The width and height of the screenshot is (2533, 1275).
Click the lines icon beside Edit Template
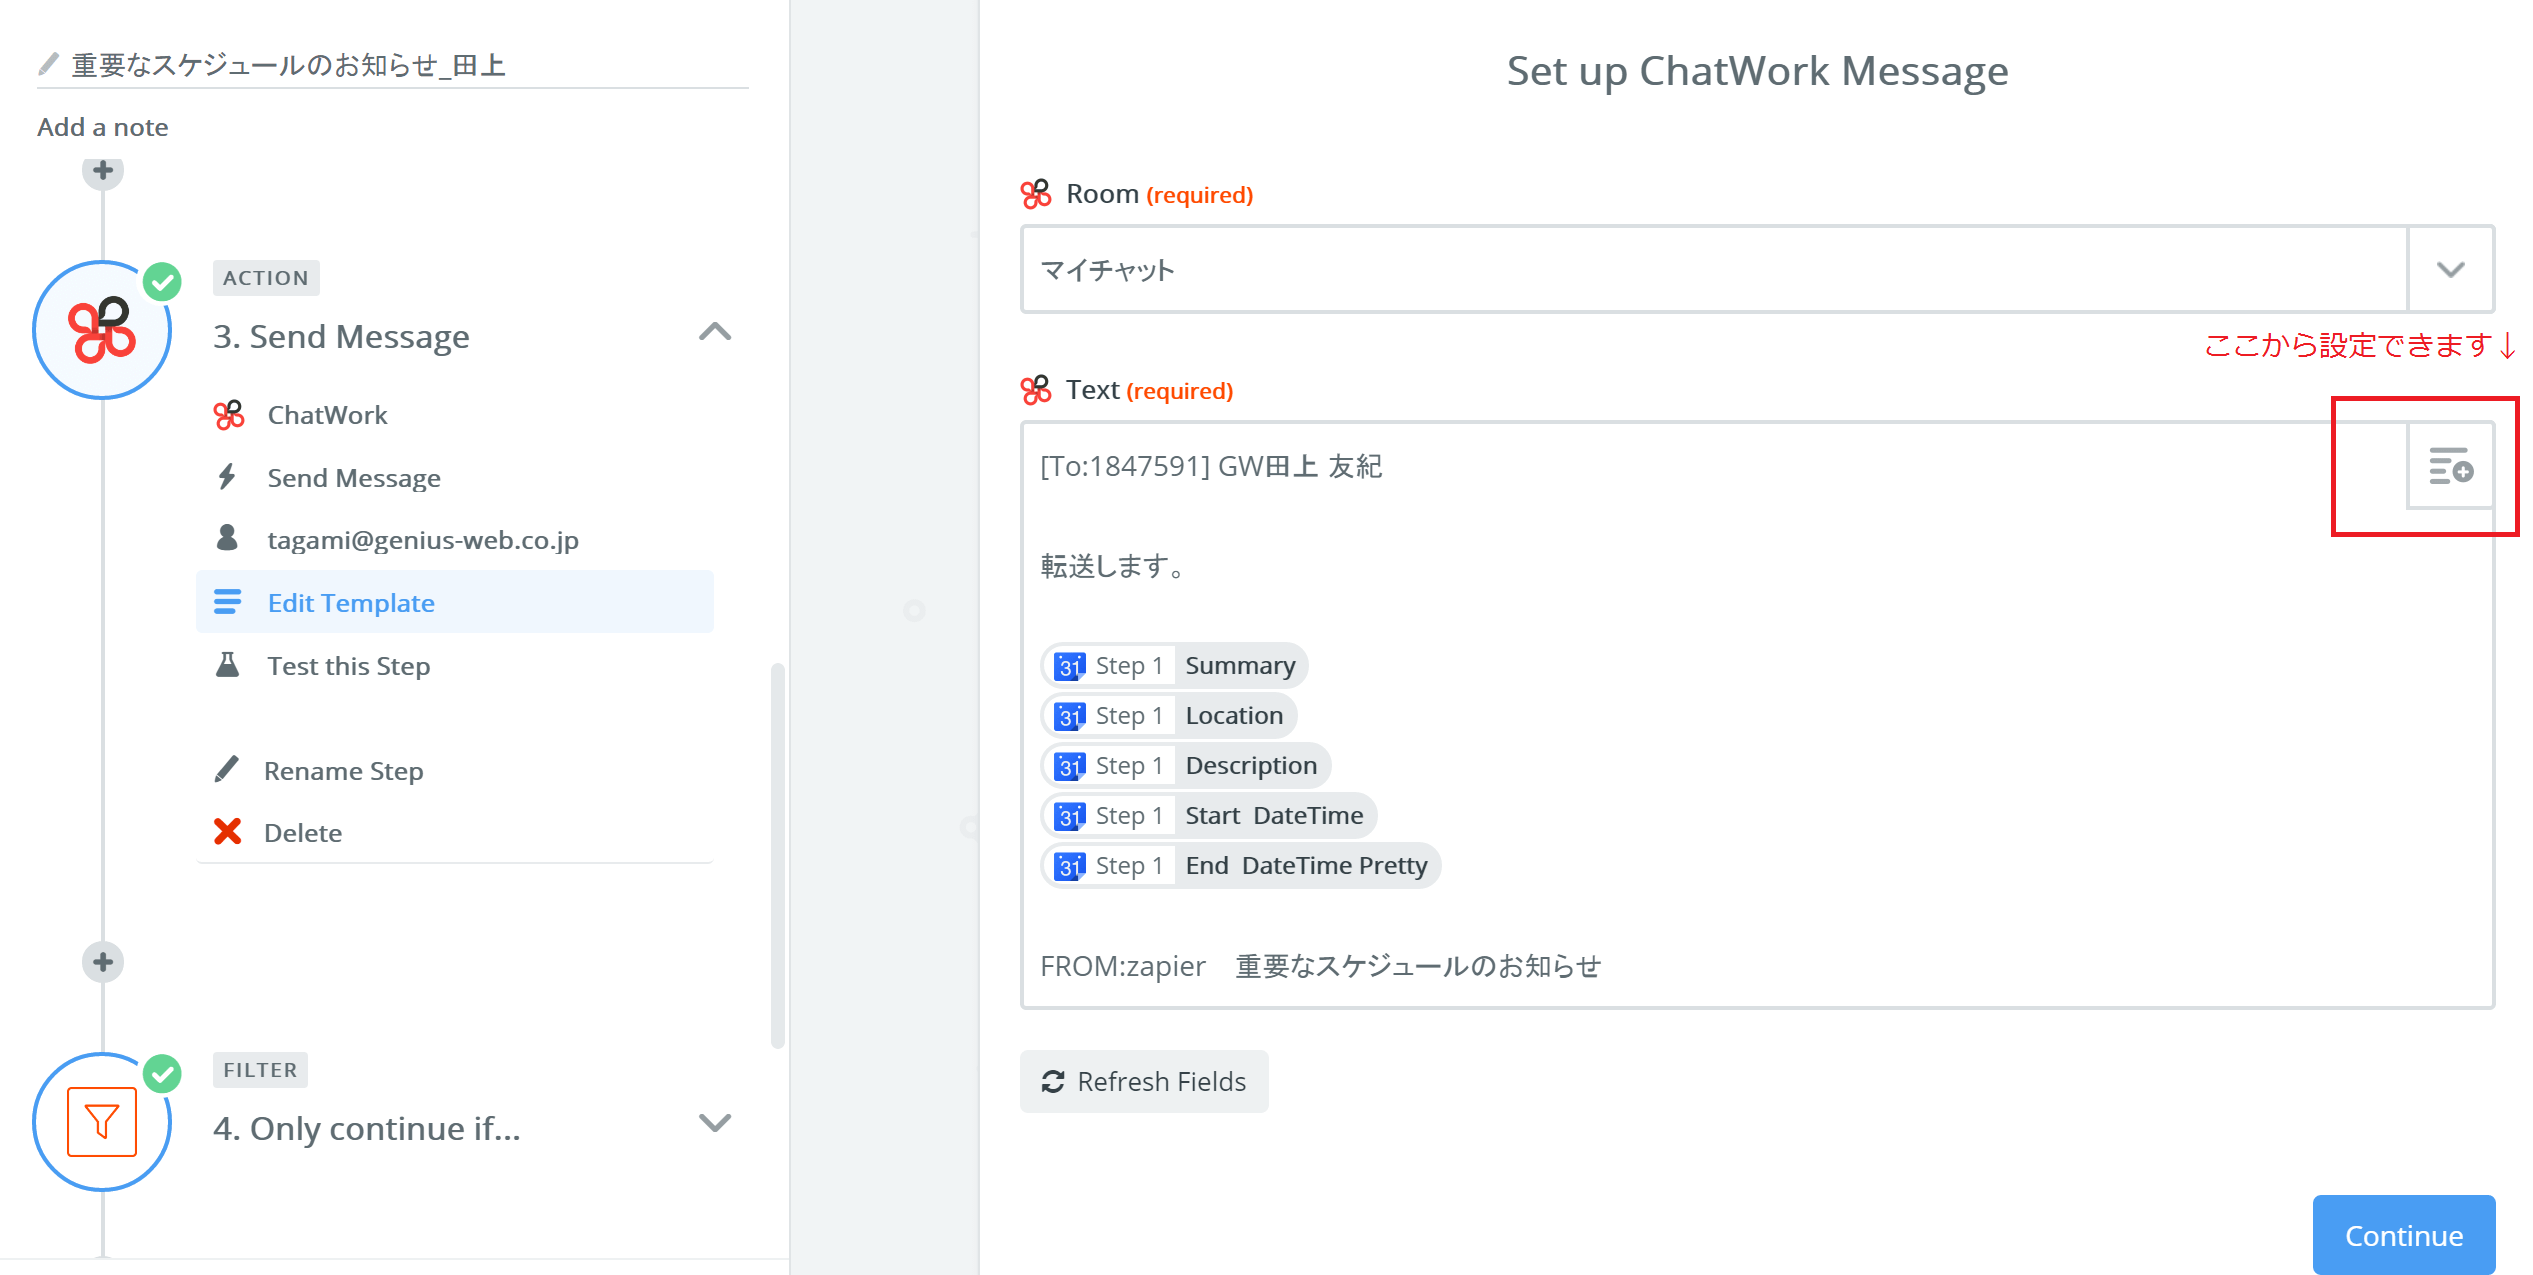coord(228,601)
